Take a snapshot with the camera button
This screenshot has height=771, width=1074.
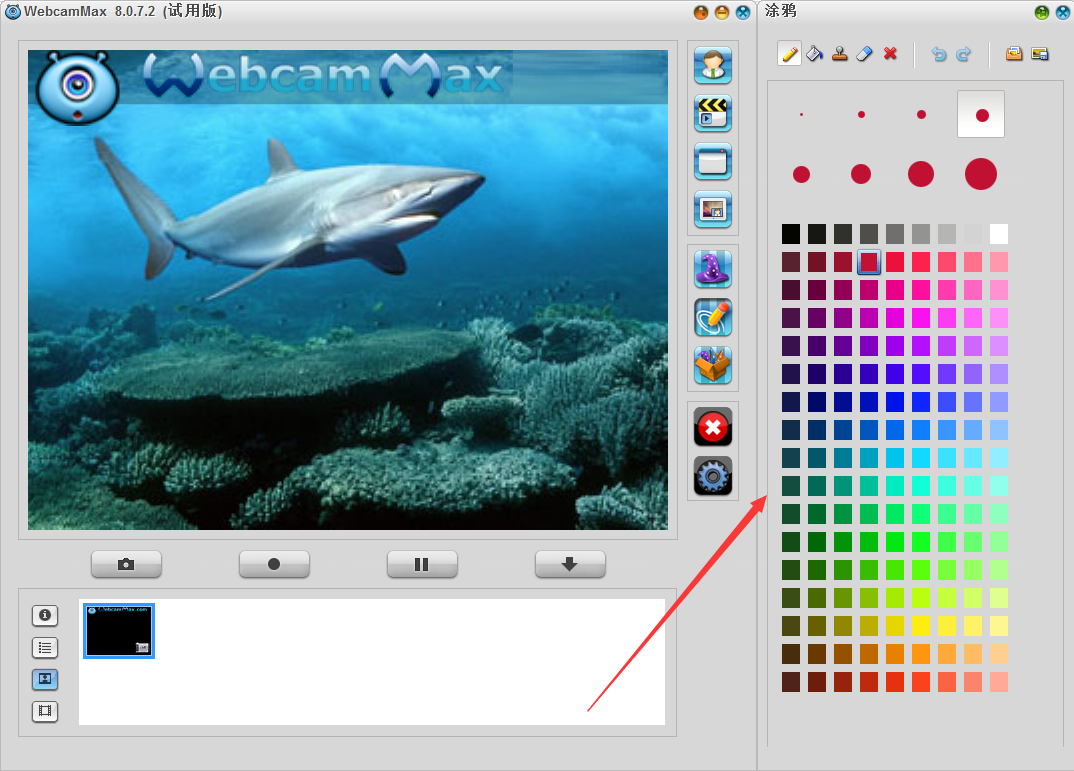[x=126, y=564]
